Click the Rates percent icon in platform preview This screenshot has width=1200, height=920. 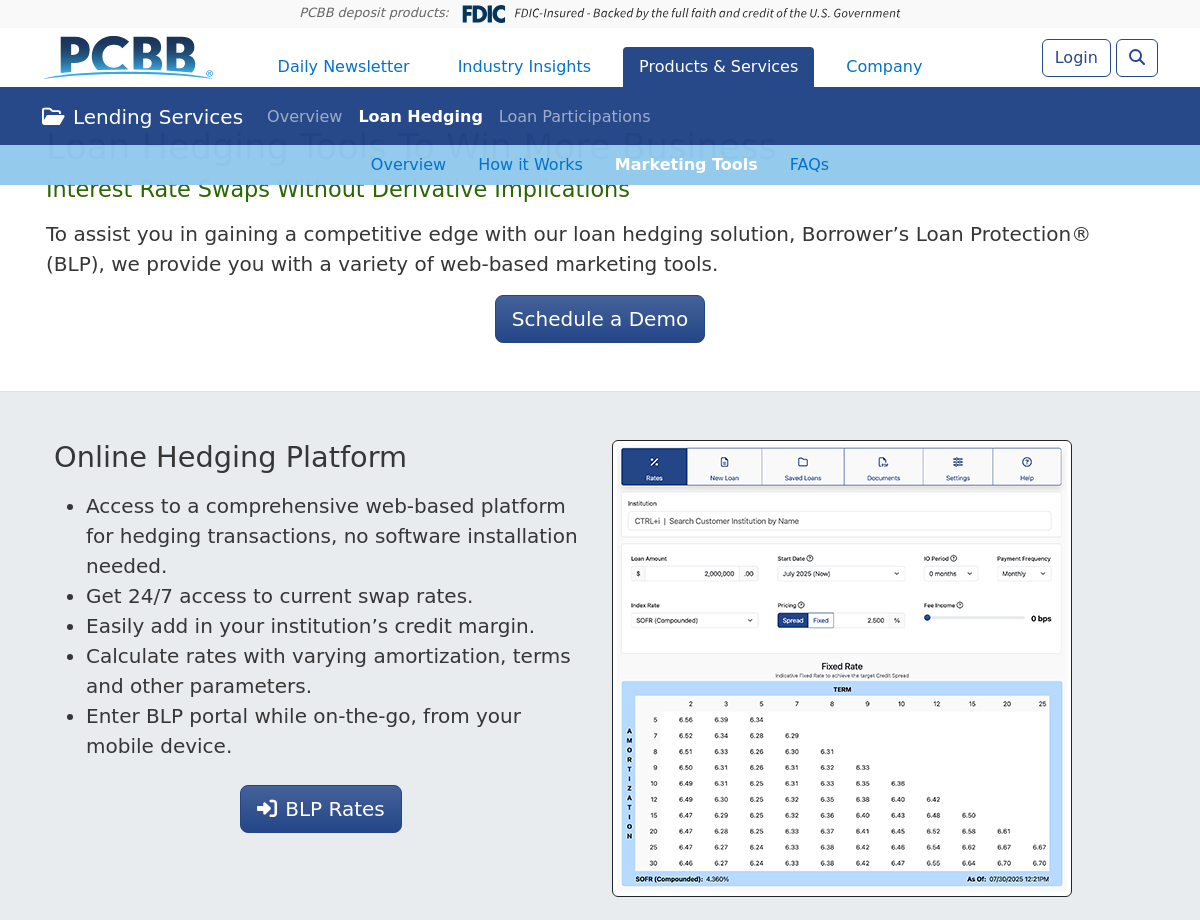pos(654,462)
